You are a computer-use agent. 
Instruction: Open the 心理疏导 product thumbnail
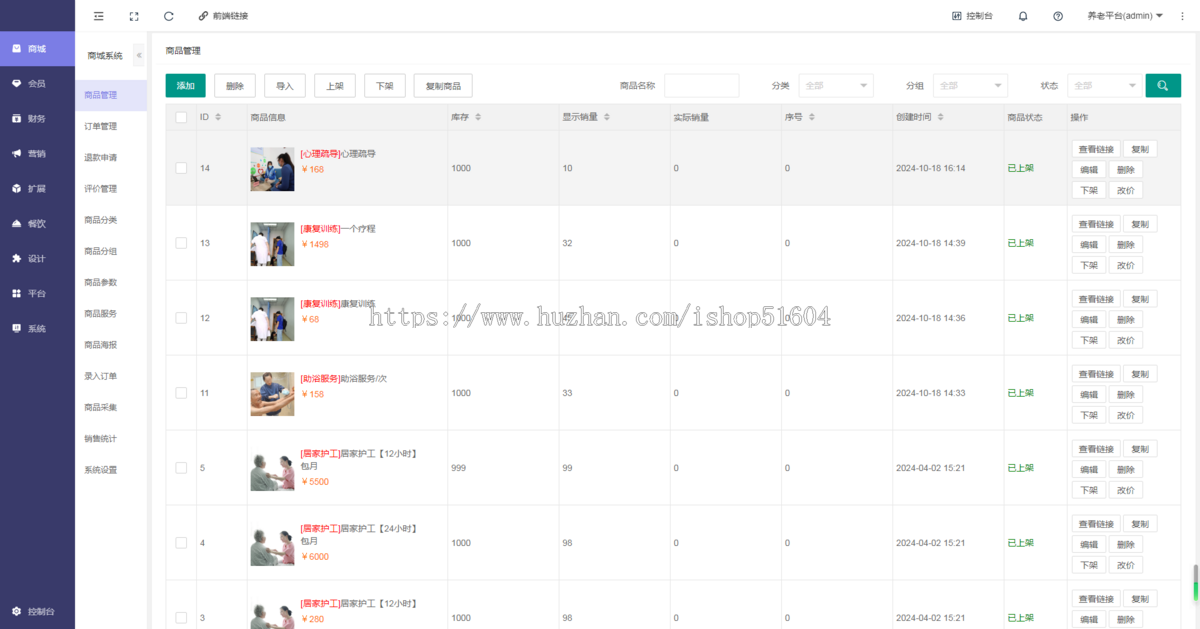tap(272, 168)
